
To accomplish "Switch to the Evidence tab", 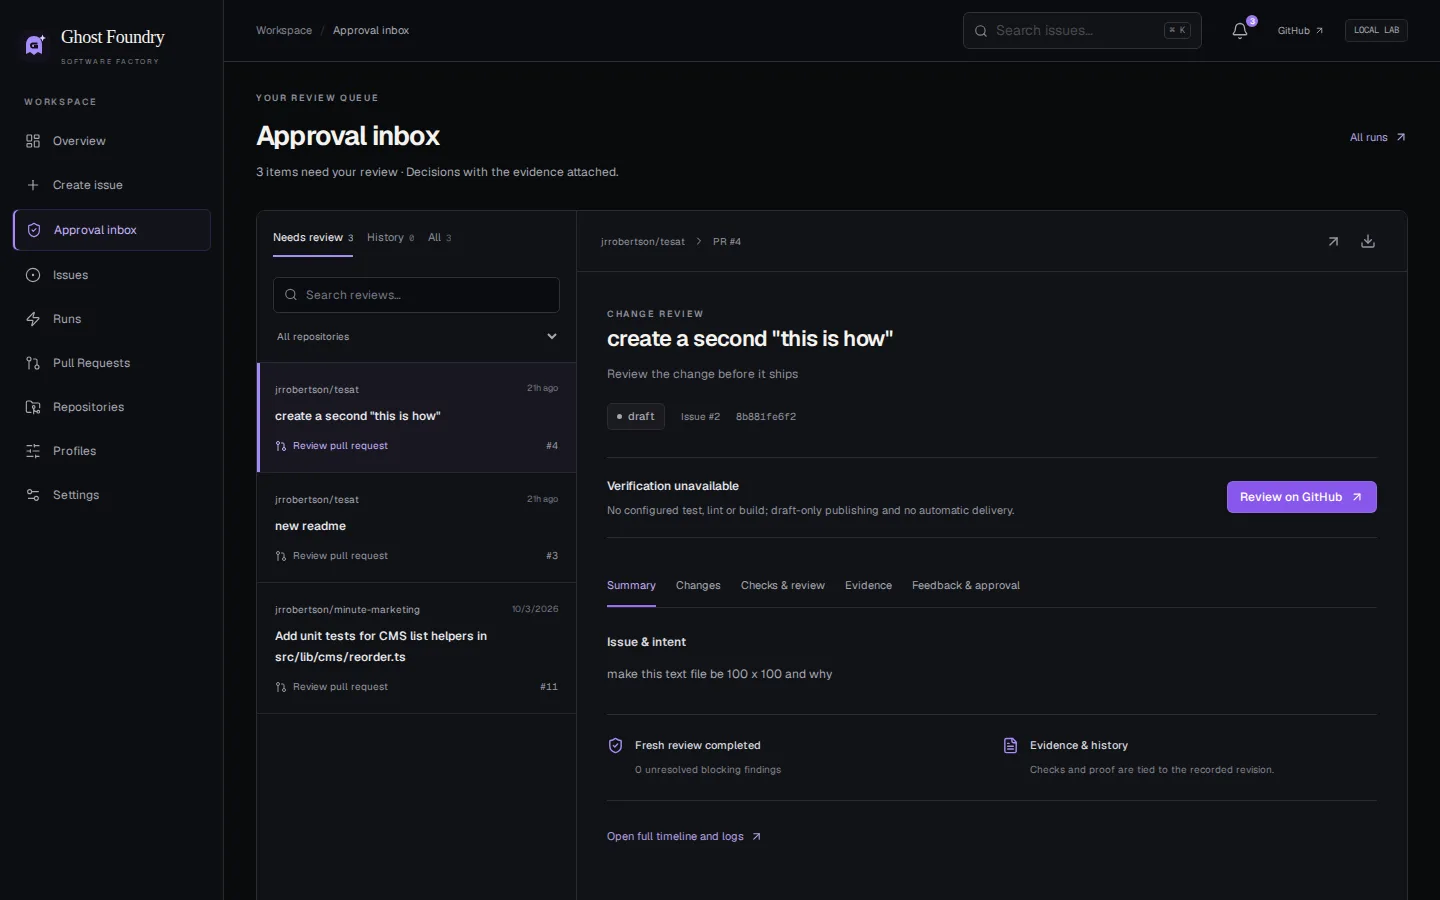I will coord(868,586).
